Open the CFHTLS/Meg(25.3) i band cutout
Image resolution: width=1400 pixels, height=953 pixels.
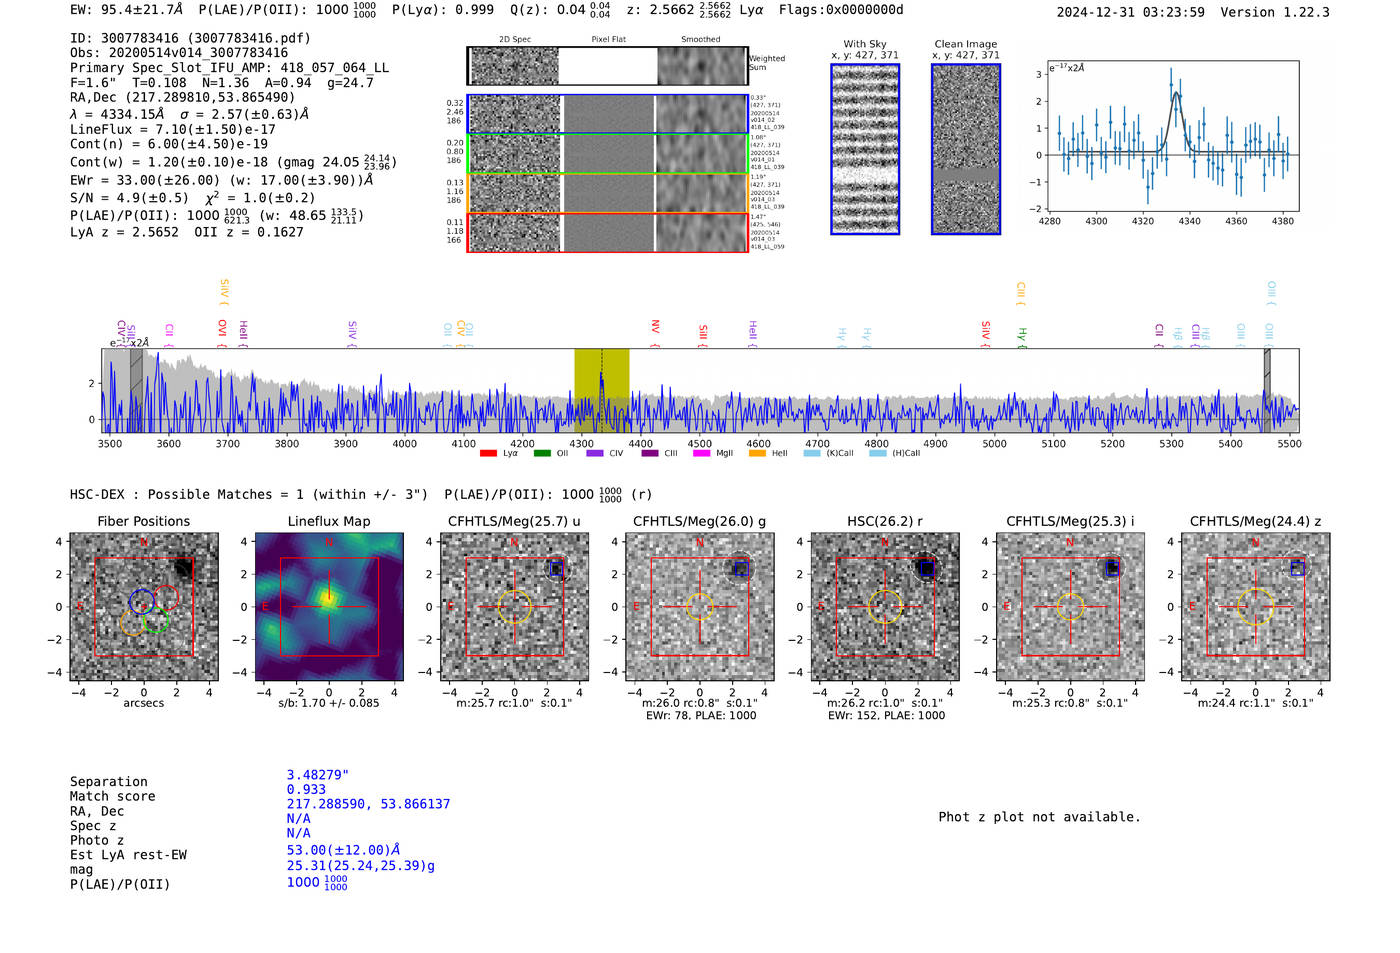click(1070, 606)
